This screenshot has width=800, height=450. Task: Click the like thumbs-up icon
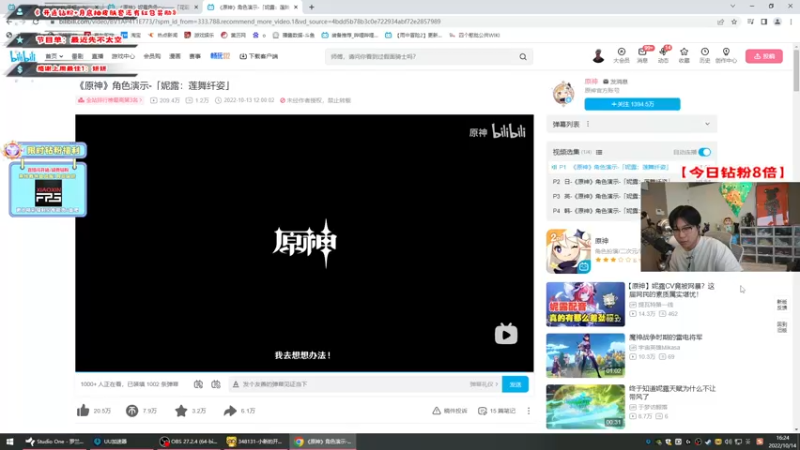pos(83,410)
